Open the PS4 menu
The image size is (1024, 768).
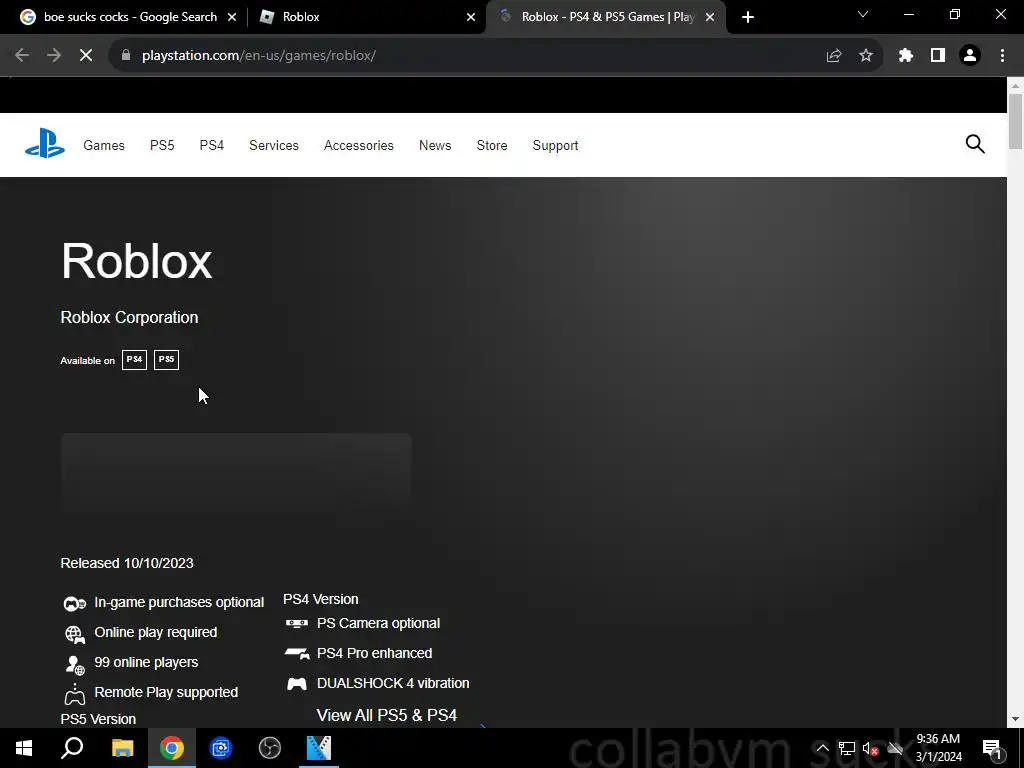coord(212,145)
